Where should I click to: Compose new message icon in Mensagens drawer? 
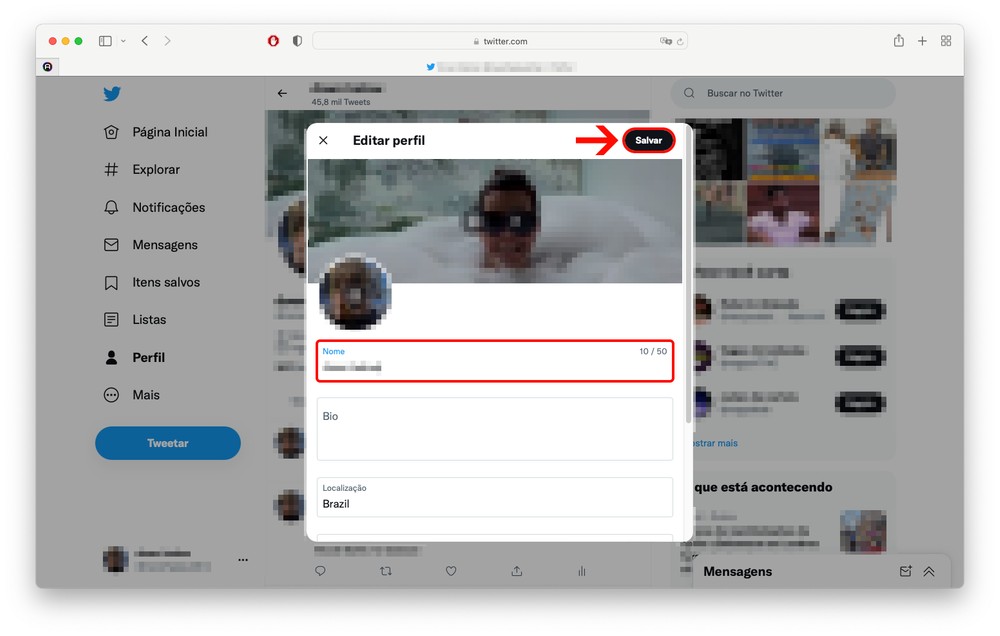(x=905, y=572)
